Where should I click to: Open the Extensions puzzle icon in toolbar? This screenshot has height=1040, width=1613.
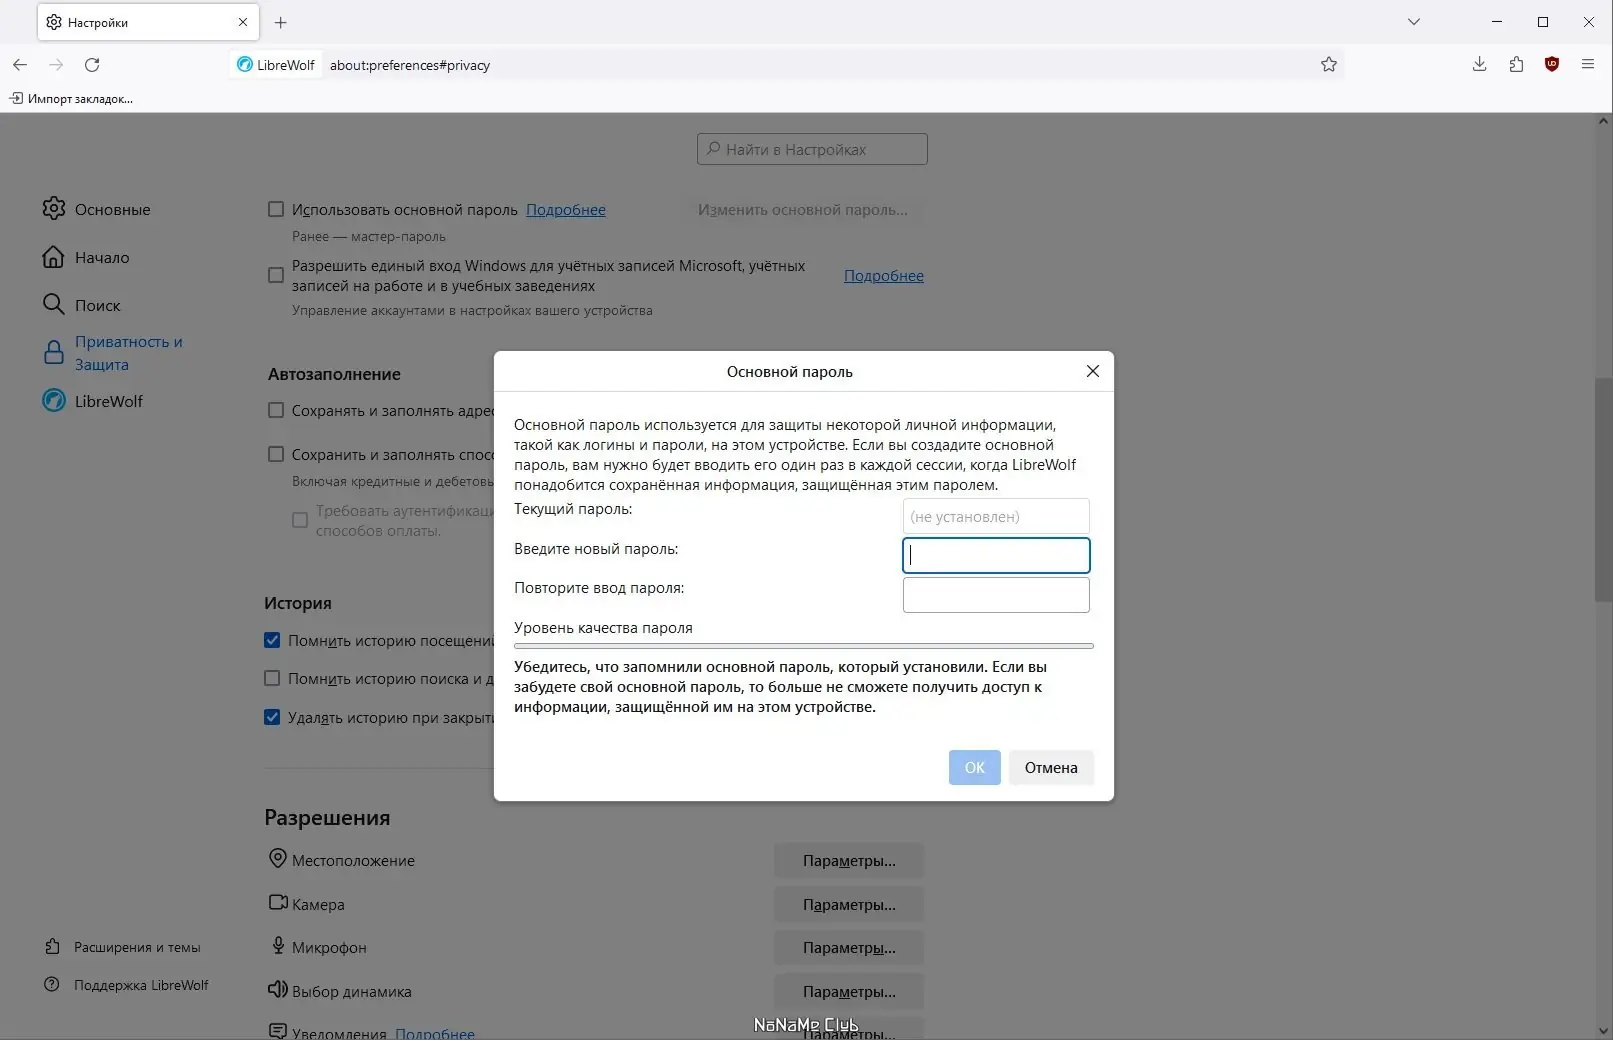point(1516,65)
